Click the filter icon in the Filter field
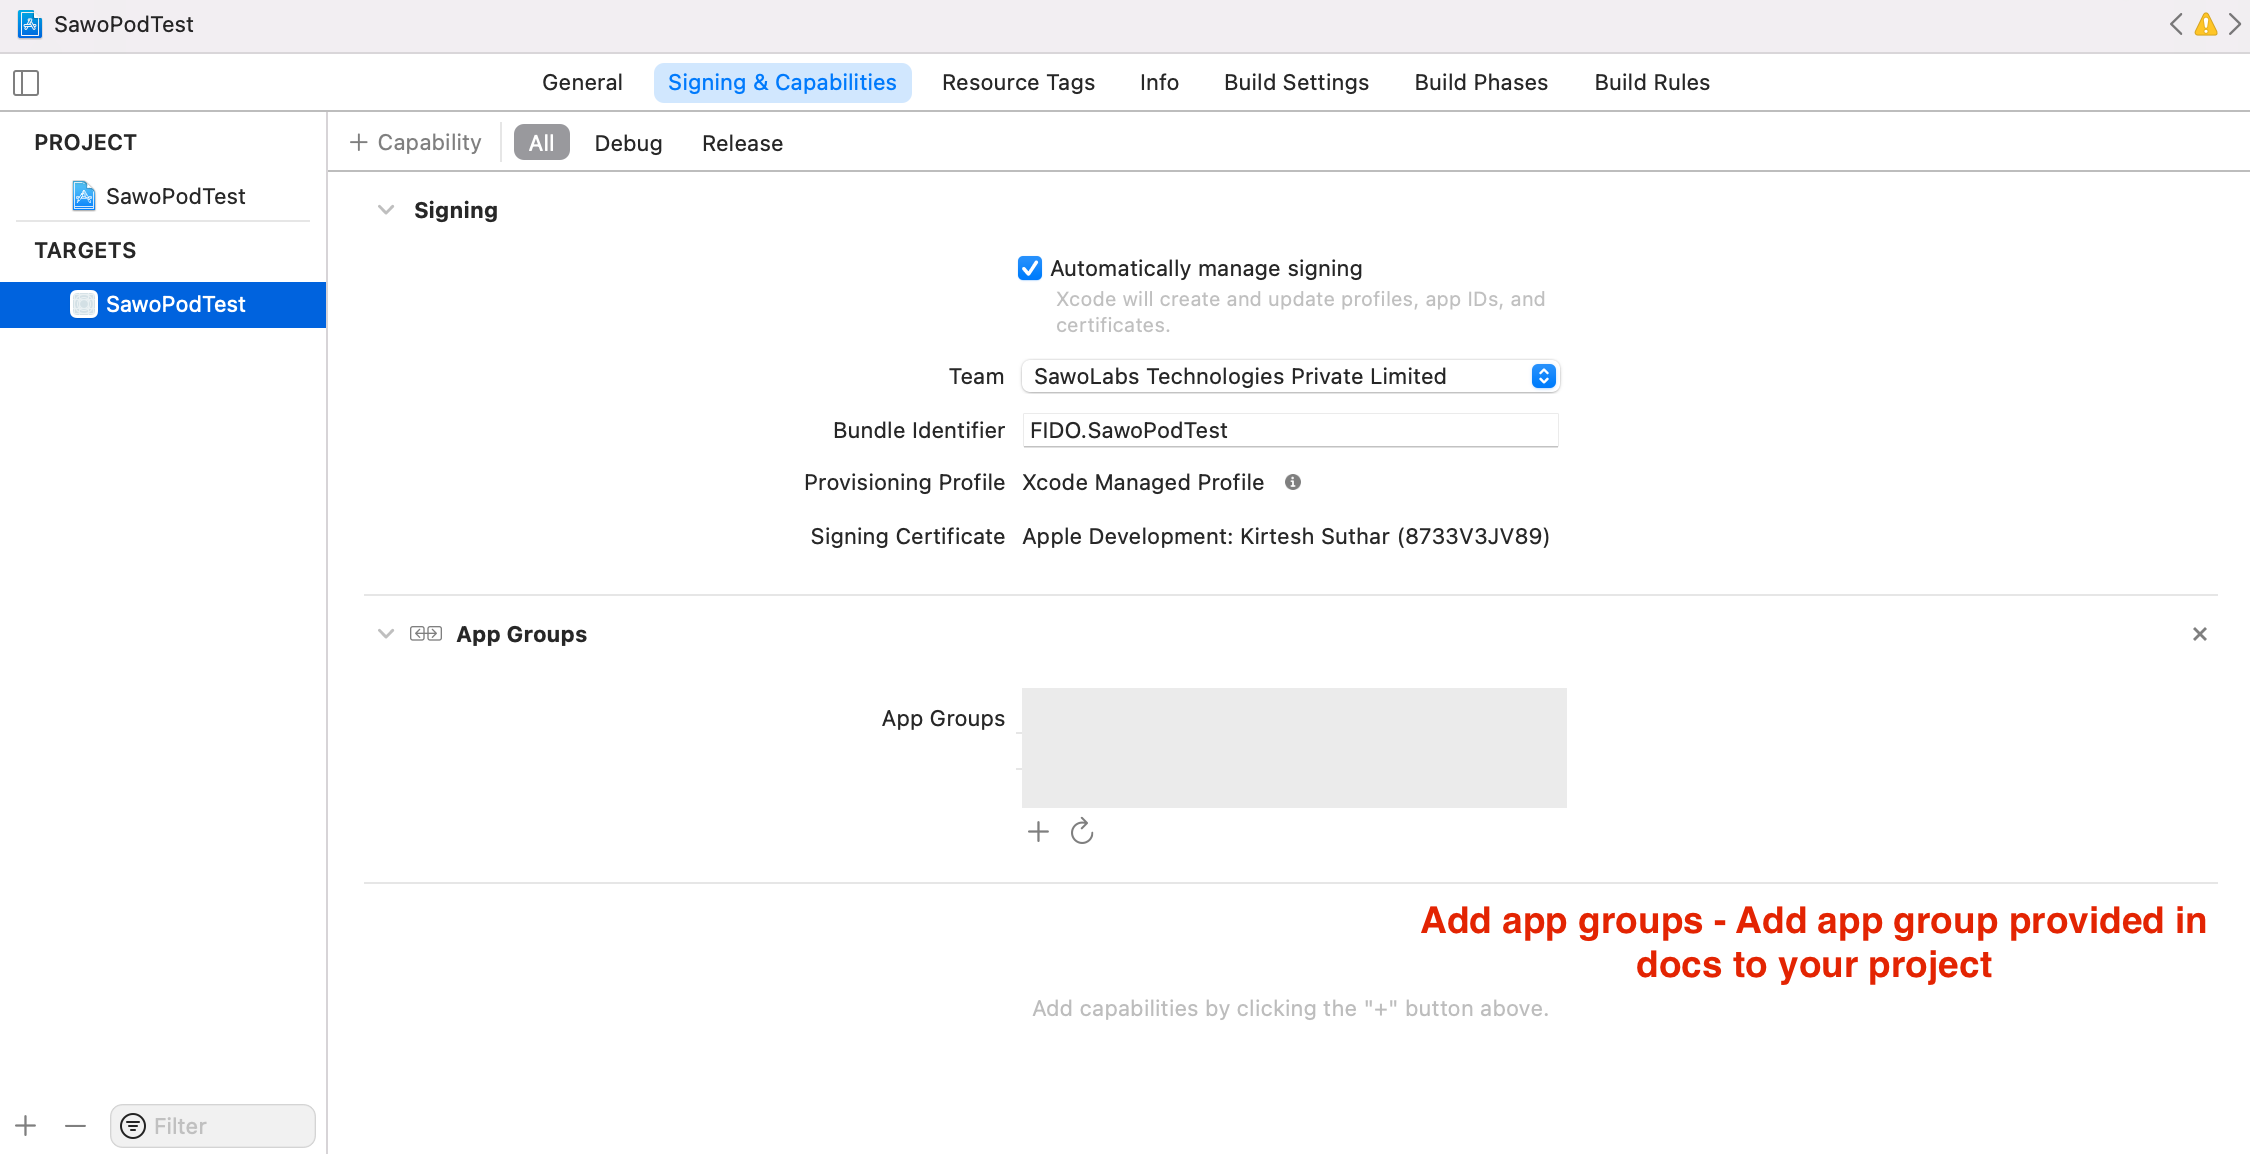Image resolution: width=2250 pixels, height=1154 pixels. click(133, 1126)
